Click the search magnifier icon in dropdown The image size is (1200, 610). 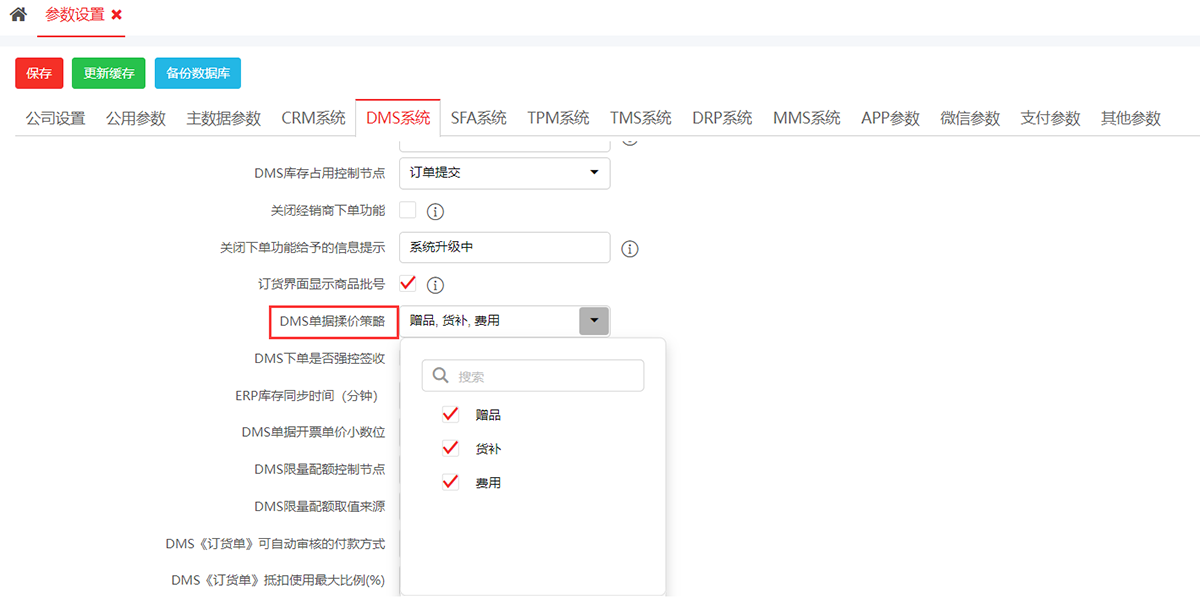pyautogui.click(x=440, y=376)
